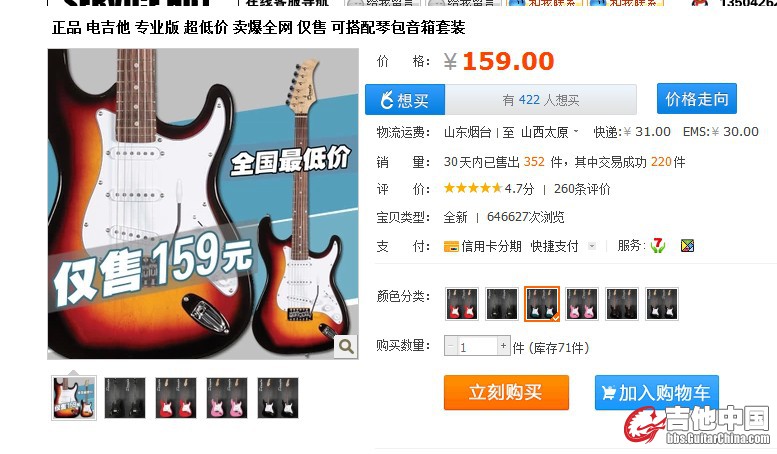Click the 立刻购买 buy now button
The width and height of the screenshot is (777, 454).
(506, 392)
